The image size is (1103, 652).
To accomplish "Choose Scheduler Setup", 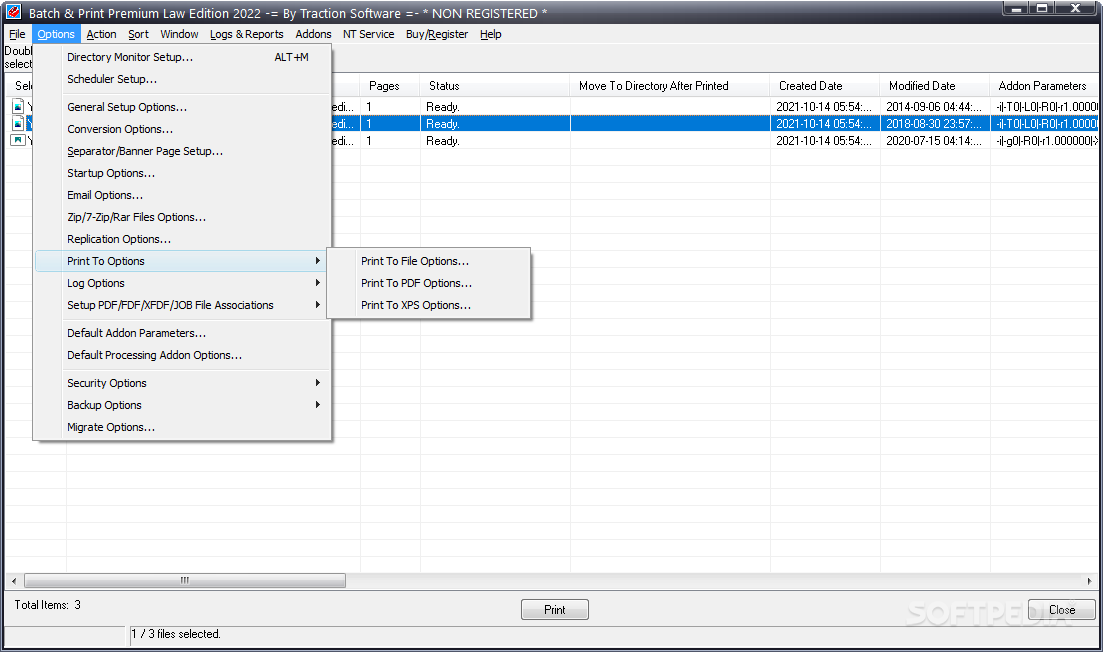I will pos(182,79).
